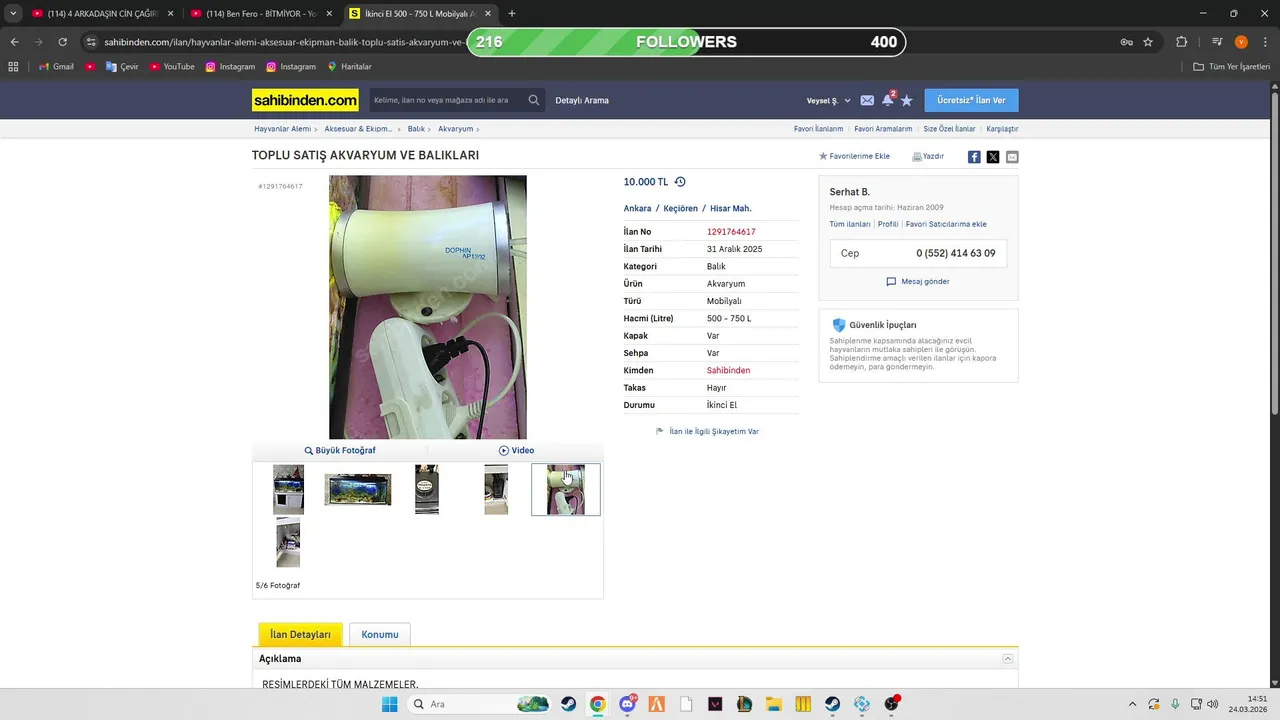
Task: Collapse the Açıklama section arrow
Action: [1008, 659]
